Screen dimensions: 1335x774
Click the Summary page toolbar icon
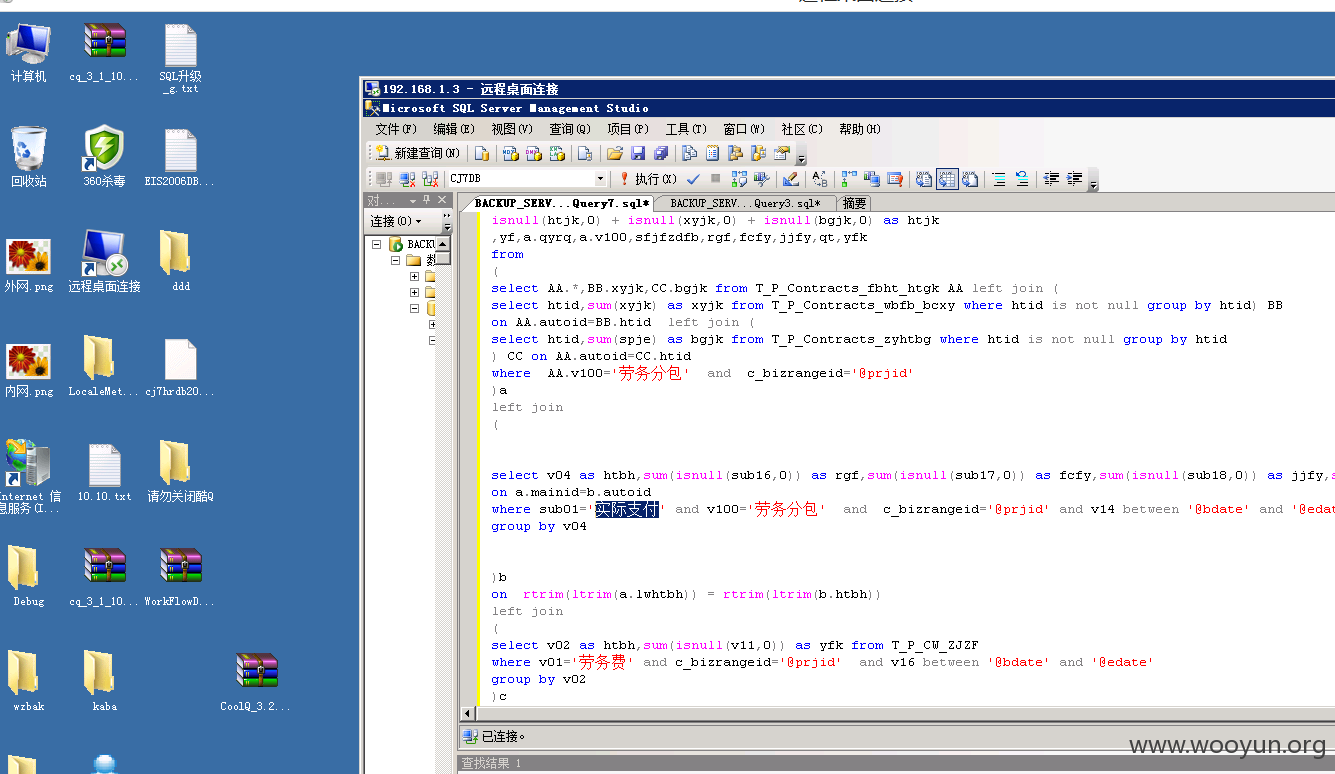712,153
